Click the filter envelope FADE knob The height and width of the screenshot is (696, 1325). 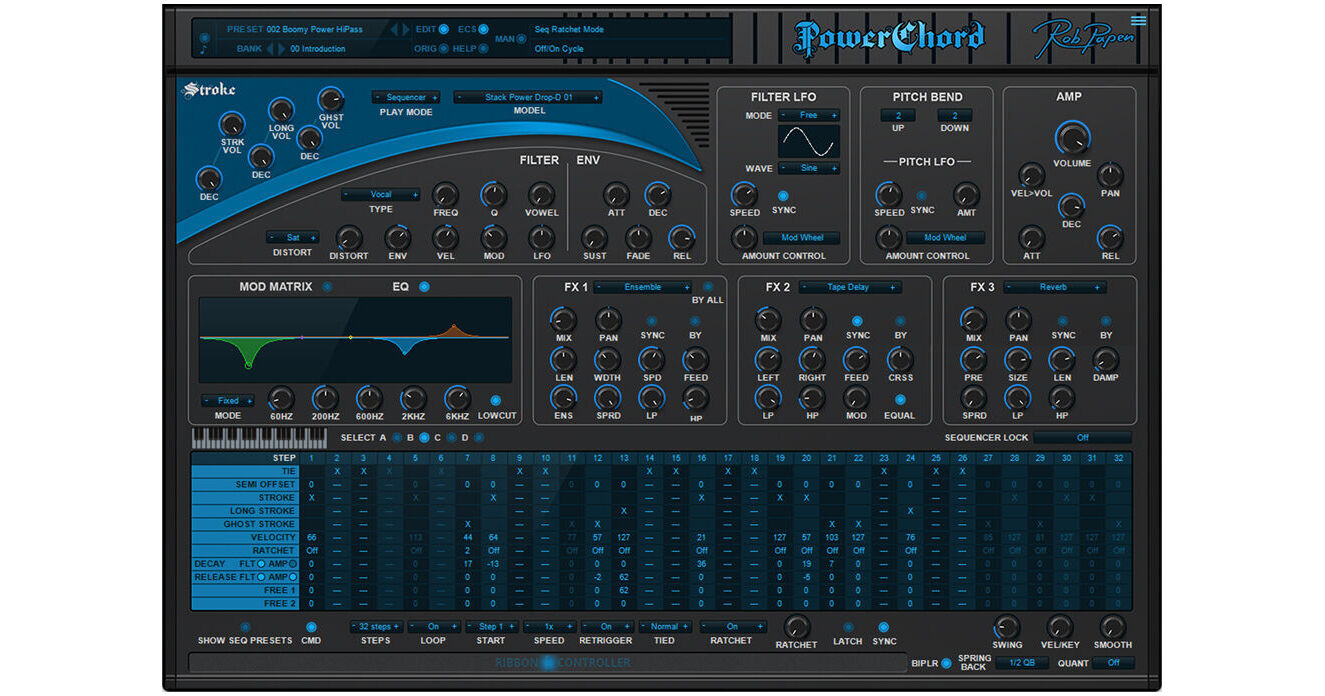tap(638, 238)
